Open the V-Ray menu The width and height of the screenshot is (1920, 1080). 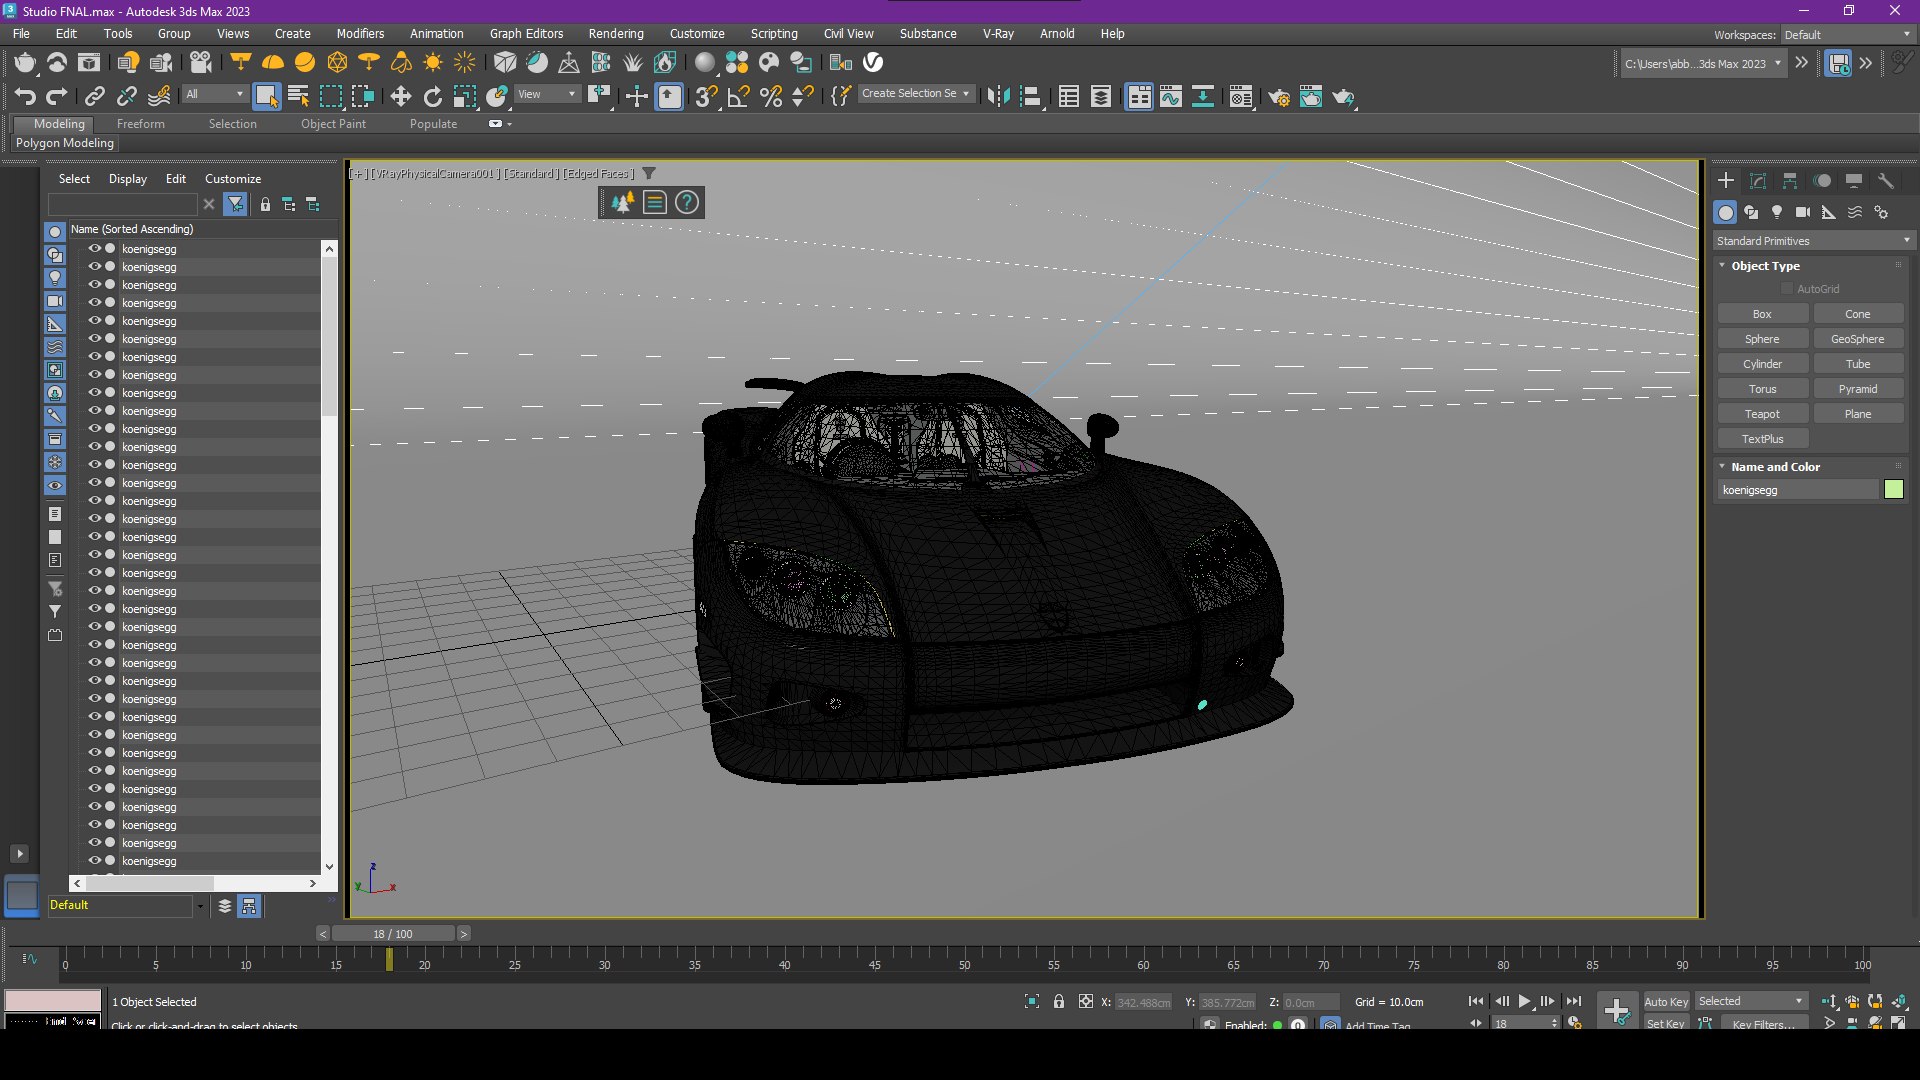(x=998, y=34)
